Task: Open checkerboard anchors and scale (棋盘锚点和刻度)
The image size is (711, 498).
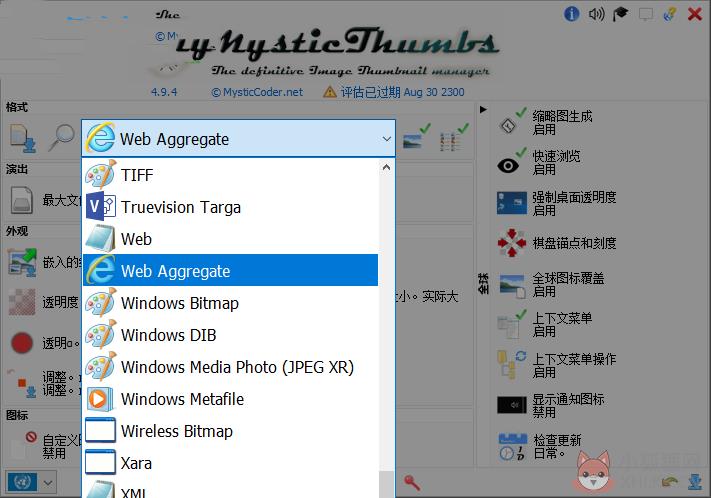Action: (557, 243)
